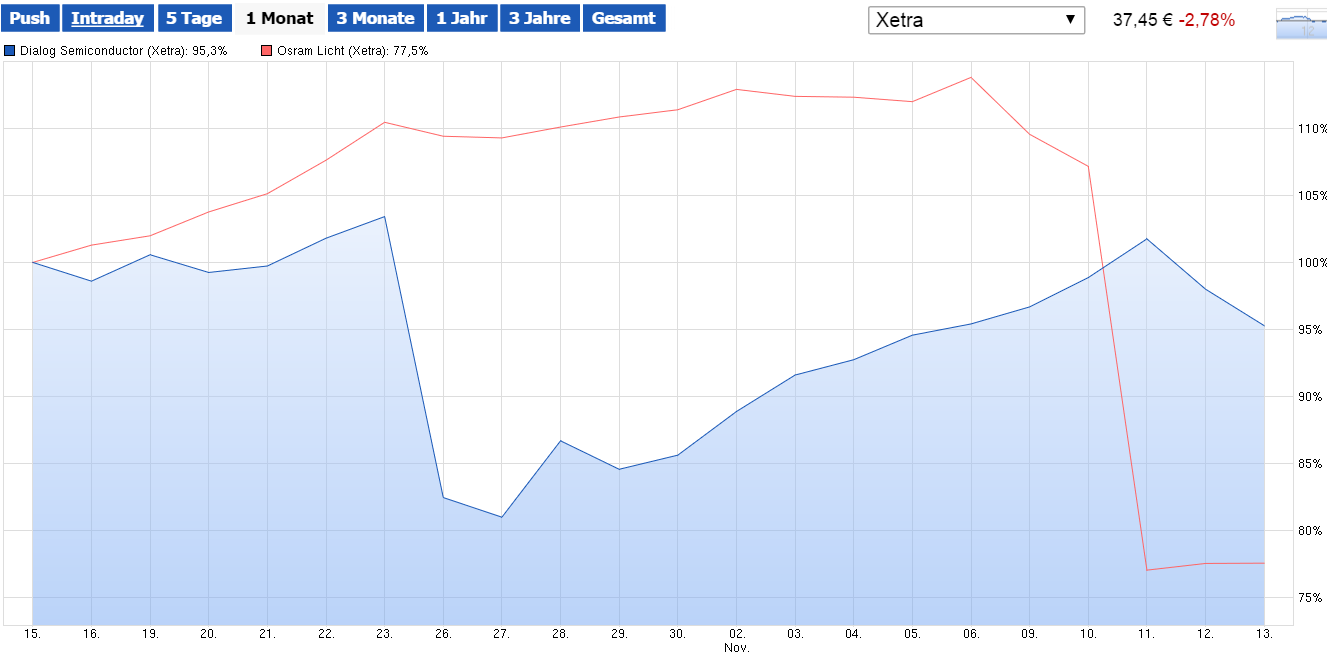Select the 5 Tage timeframe

(194, 18)
